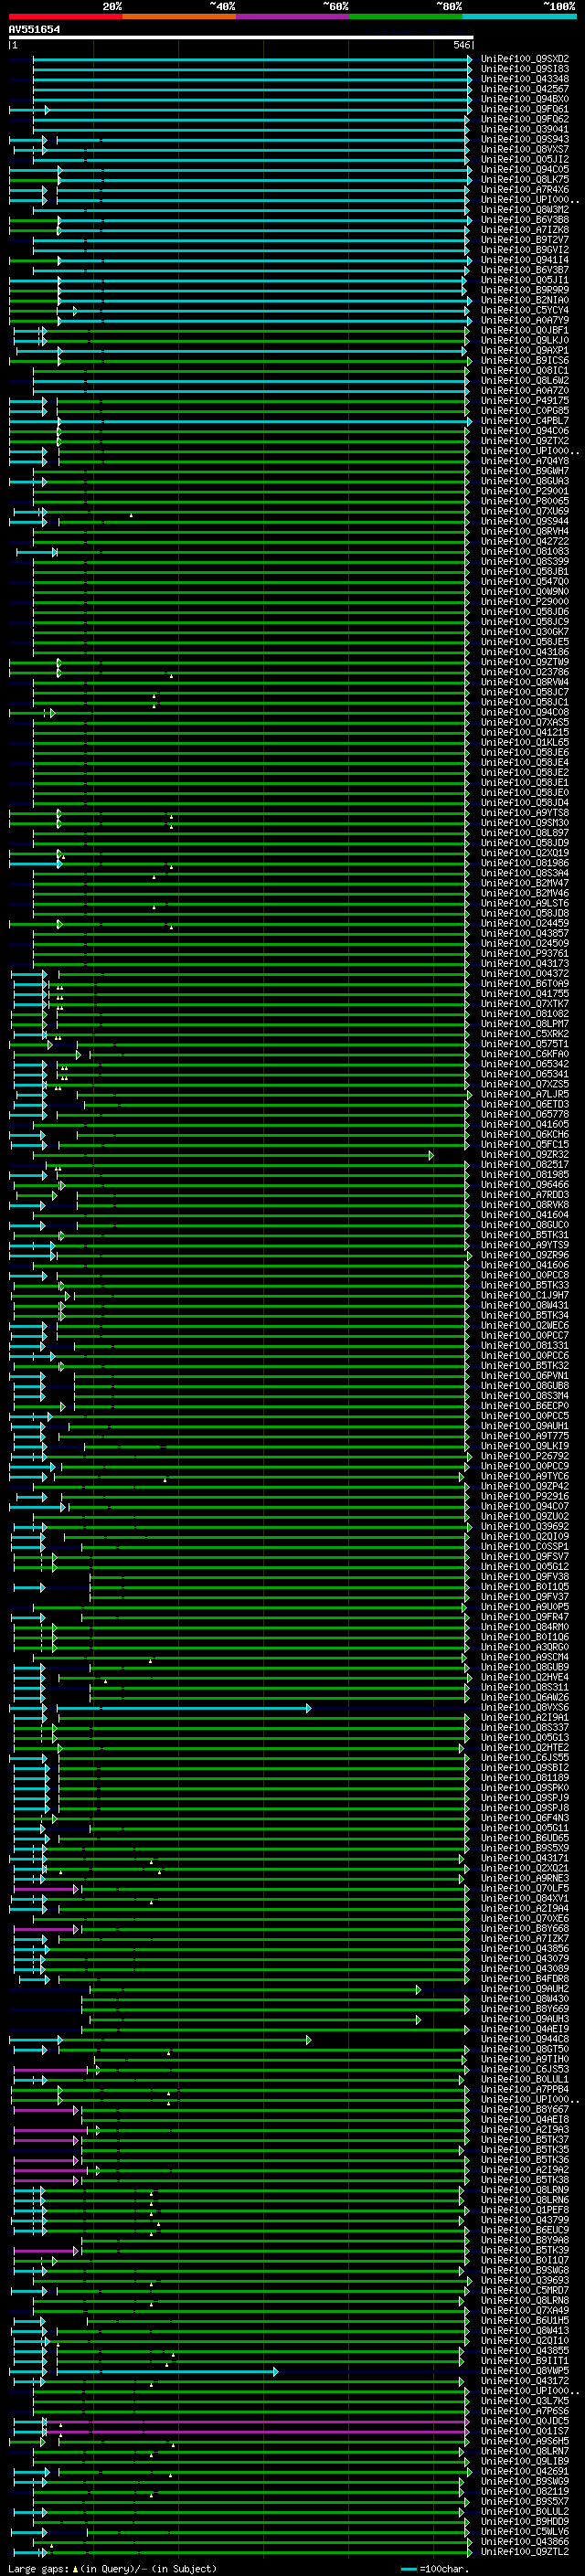The height and width of the screenshot is (2576, 585).
Task: Click hit name UniRef100_O82517
Action: point(525,1165)
